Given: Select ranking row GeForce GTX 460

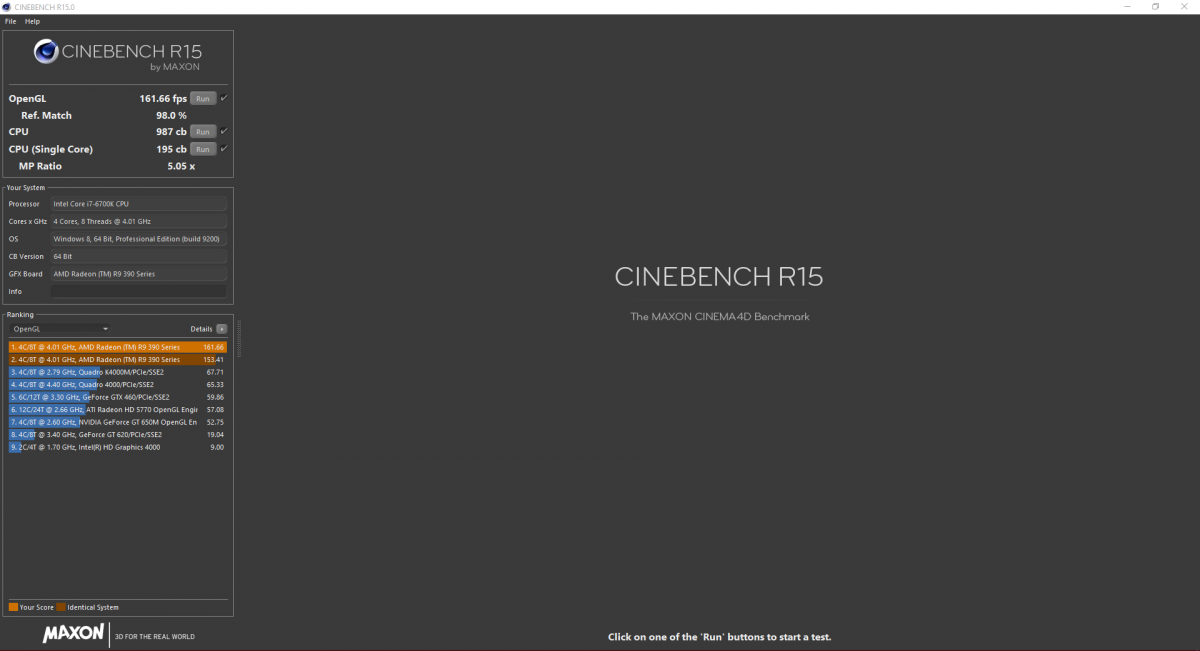Looking at the screenshot, I should pos(118,397).
